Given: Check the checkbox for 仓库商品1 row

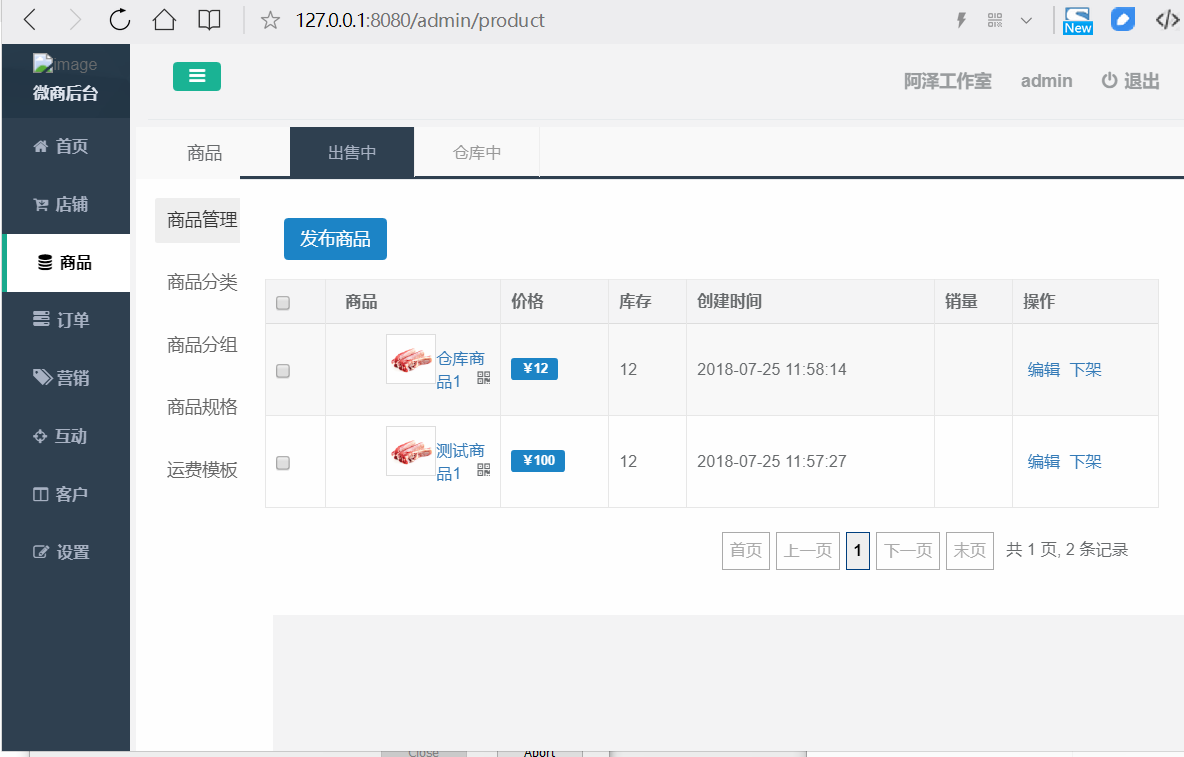Looking at the screenshot, I should pyautogui.click(x=283, y=371).
